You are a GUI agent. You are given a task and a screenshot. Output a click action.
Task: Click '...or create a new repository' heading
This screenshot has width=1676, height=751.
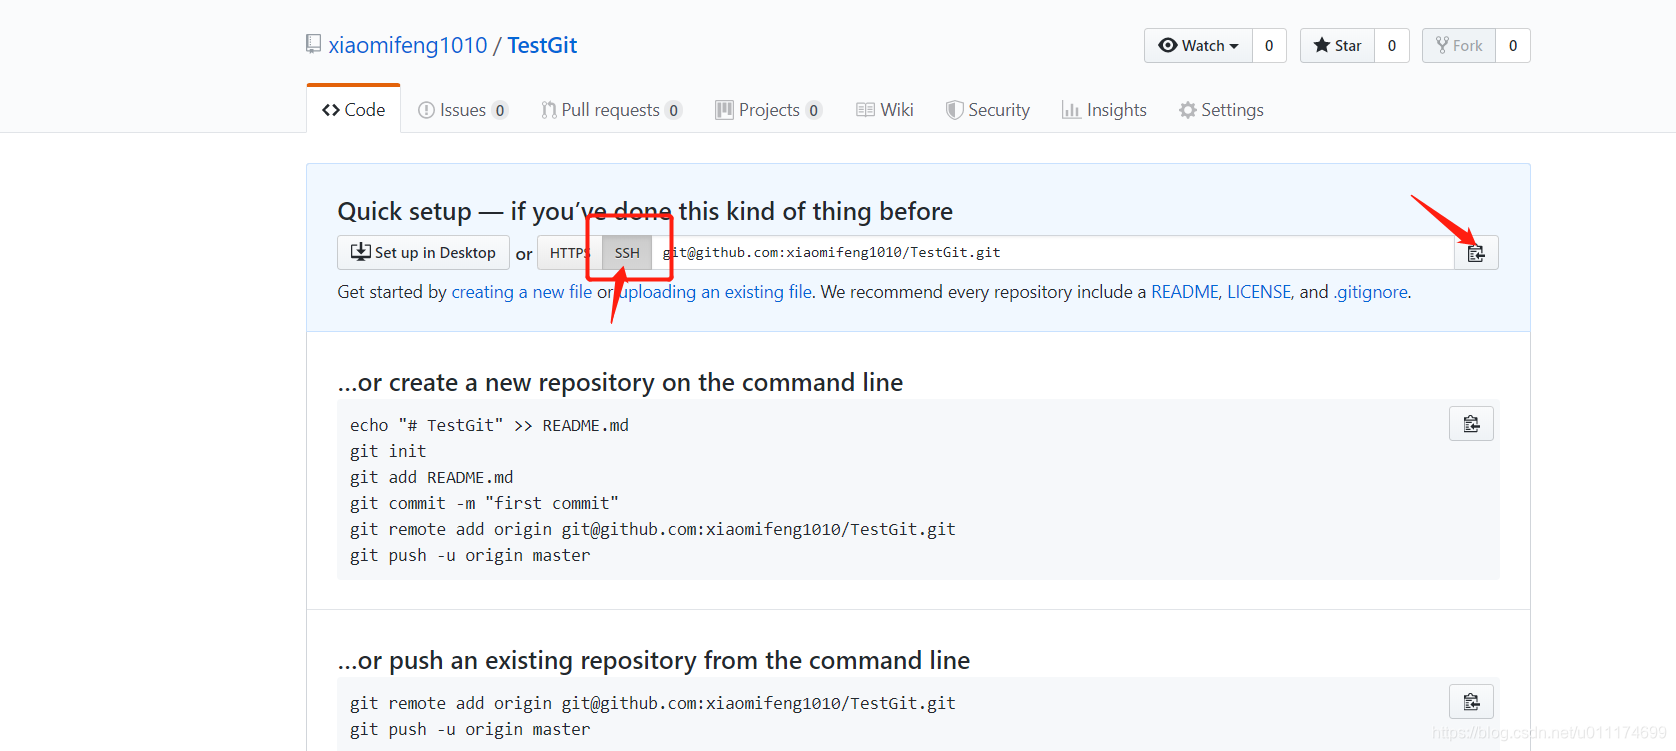[x=620, y=382]
